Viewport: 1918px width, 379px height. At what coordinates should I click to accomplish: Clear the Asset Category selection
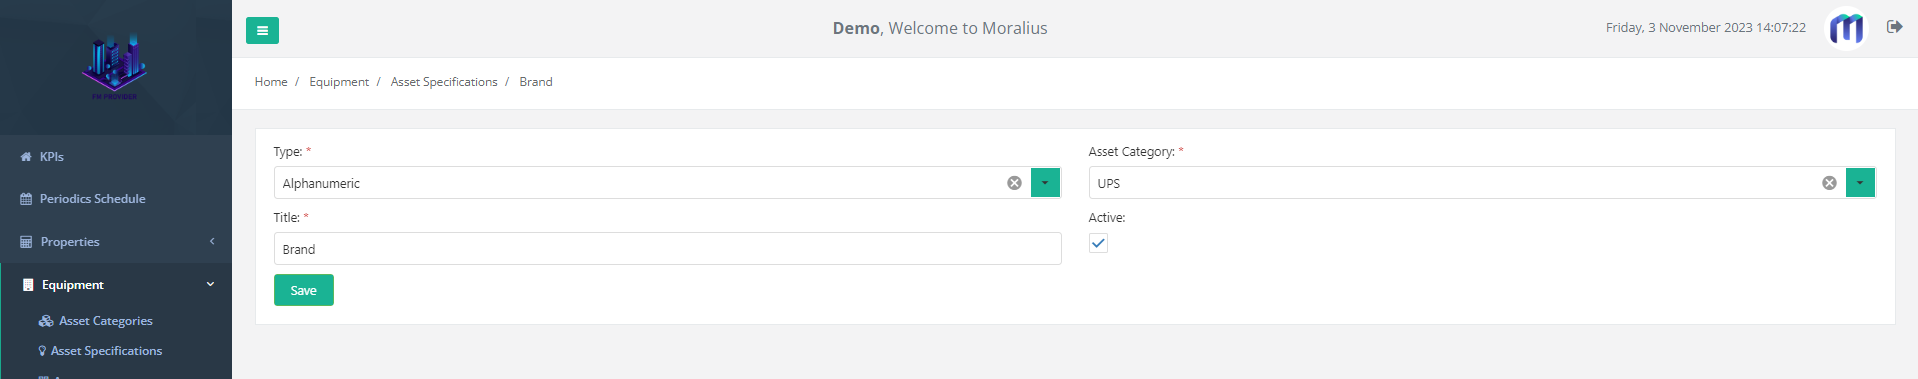pyautogui.click(x=1829, y=183)
